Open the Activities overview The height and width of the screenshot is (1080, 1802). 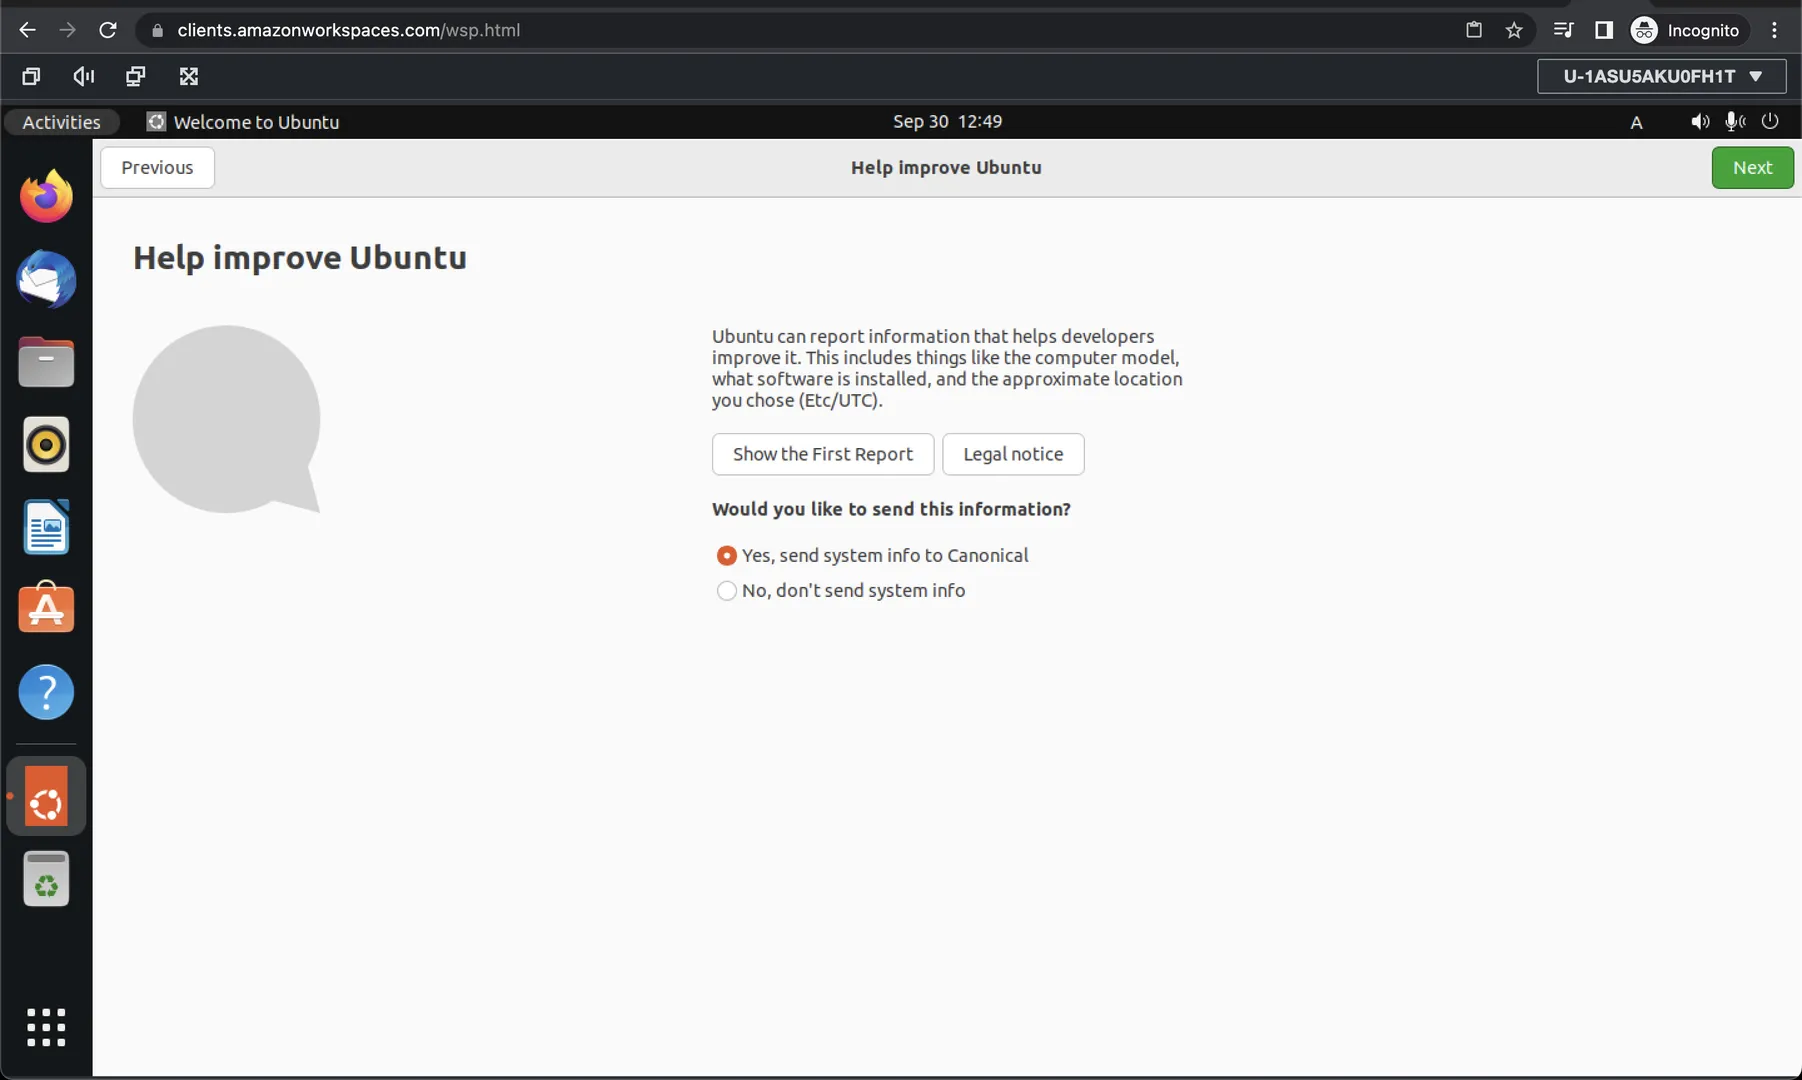click(61, 122)
